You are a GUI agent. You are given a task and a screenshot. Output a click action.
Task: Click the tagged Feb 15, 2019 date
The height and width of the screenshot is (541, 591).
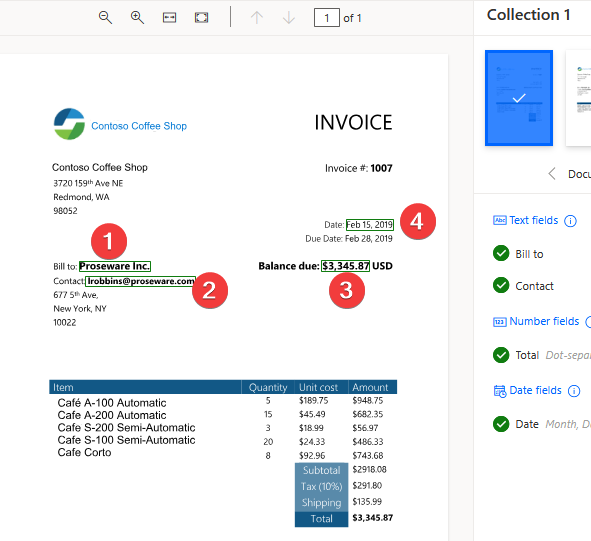point(370,225)
